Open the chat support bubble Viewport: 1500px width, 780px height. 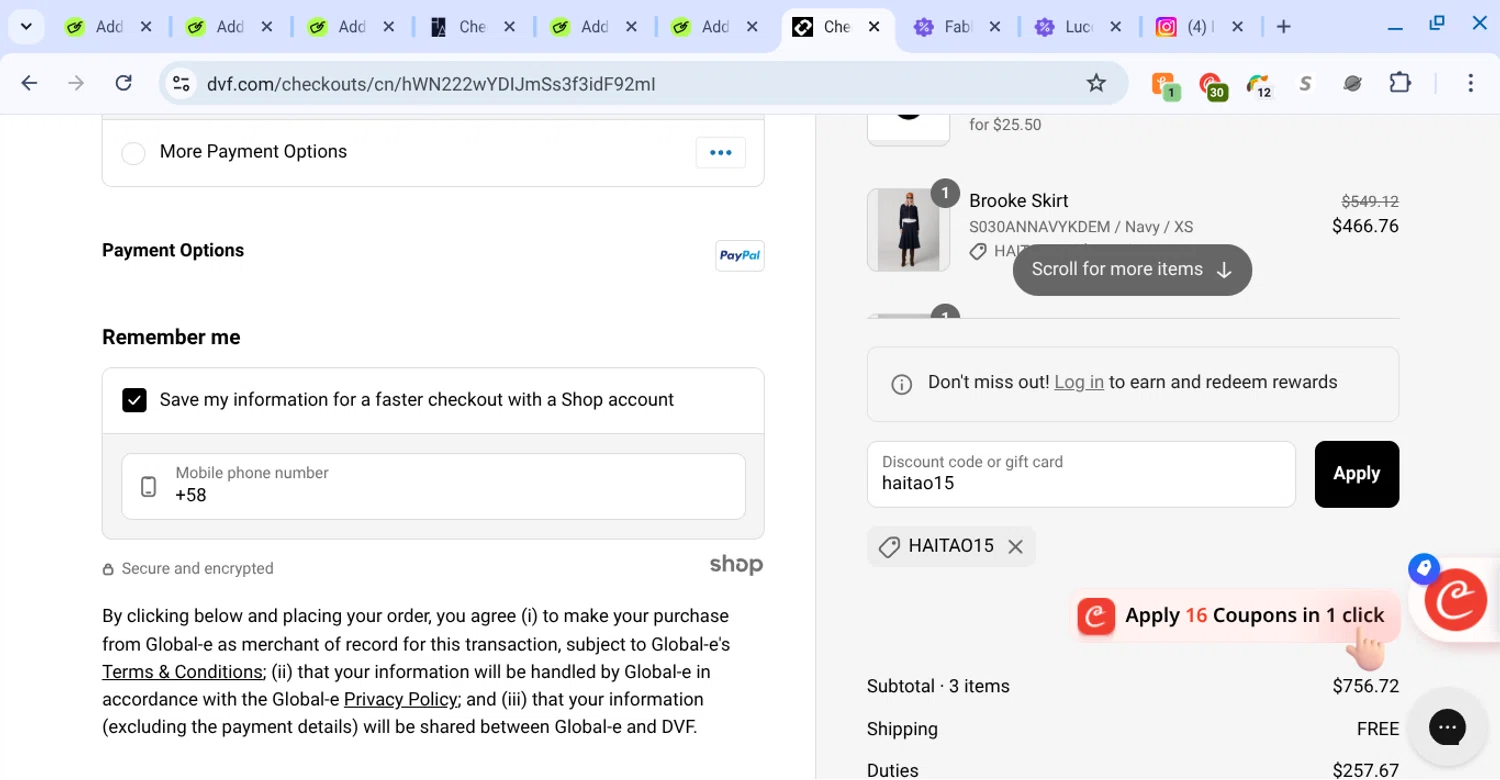1446,727
